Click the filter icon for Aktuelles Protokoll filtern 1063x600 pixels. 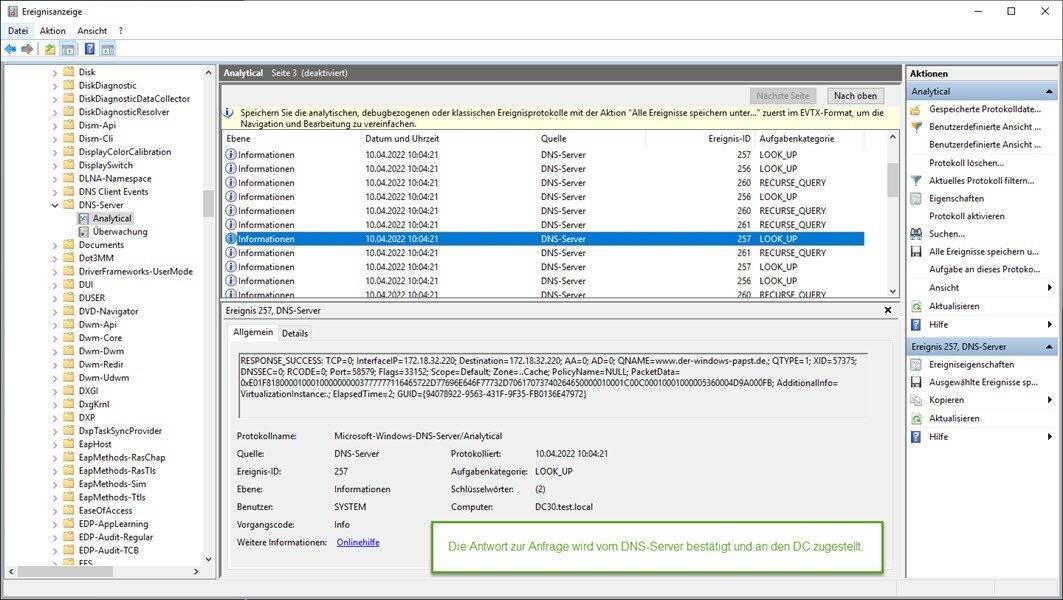click(x=917, y=180)
